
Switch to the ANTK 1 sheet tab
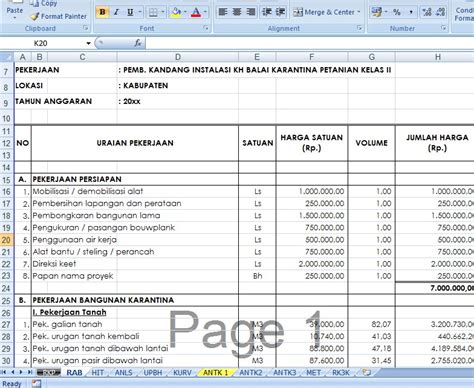[216, 372]
